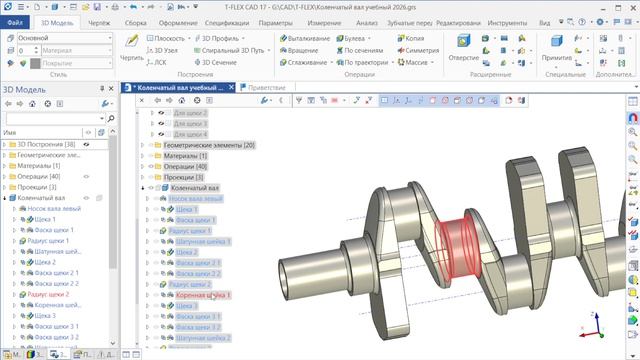640x360 pixels.
Task: Click the Копия copy operation
Action: click(x=411, y=38)
